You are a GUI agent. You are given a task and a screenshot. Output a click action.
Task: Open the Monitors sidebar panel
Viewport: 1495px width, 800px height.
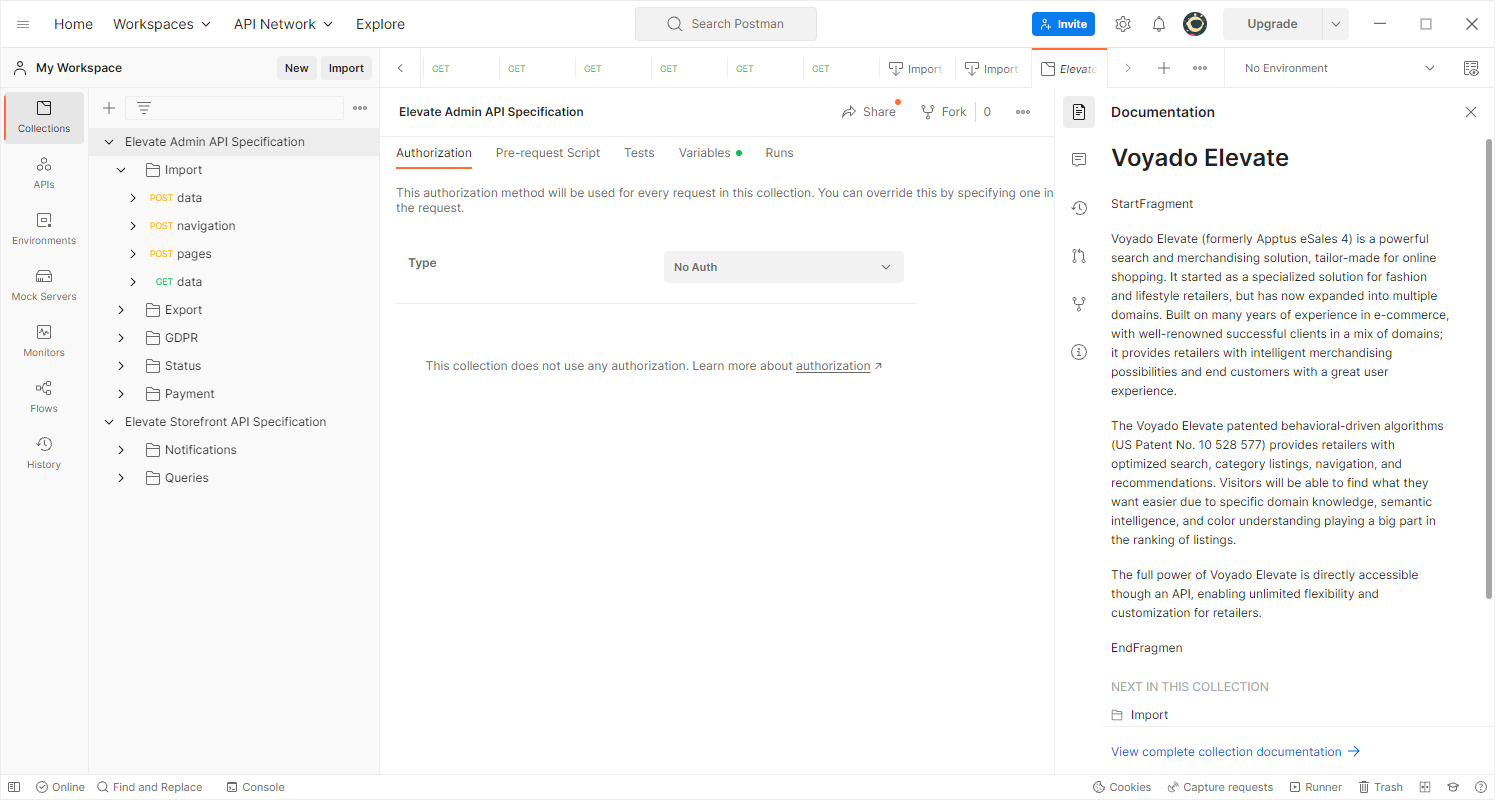click(x=44, y=341)
